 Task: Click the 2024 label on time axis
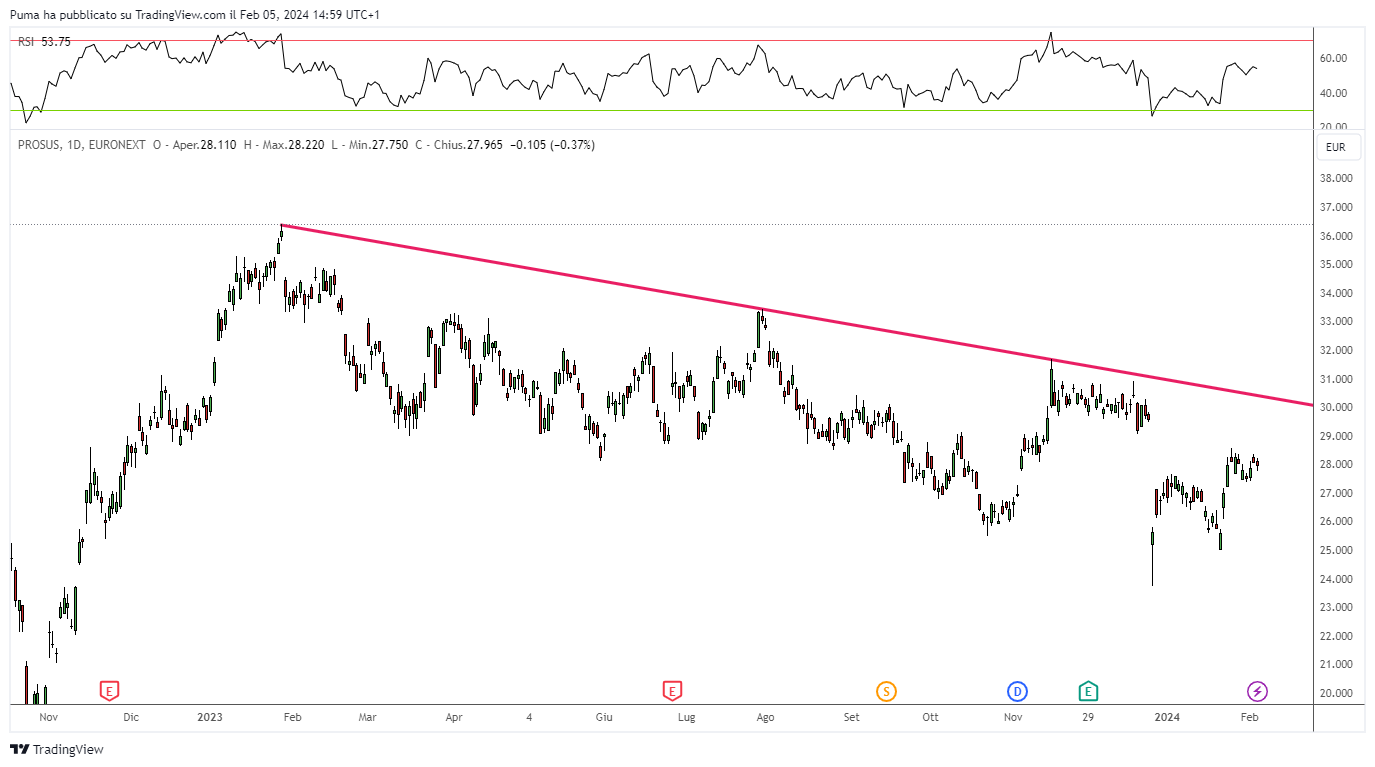click(1167, 717)
